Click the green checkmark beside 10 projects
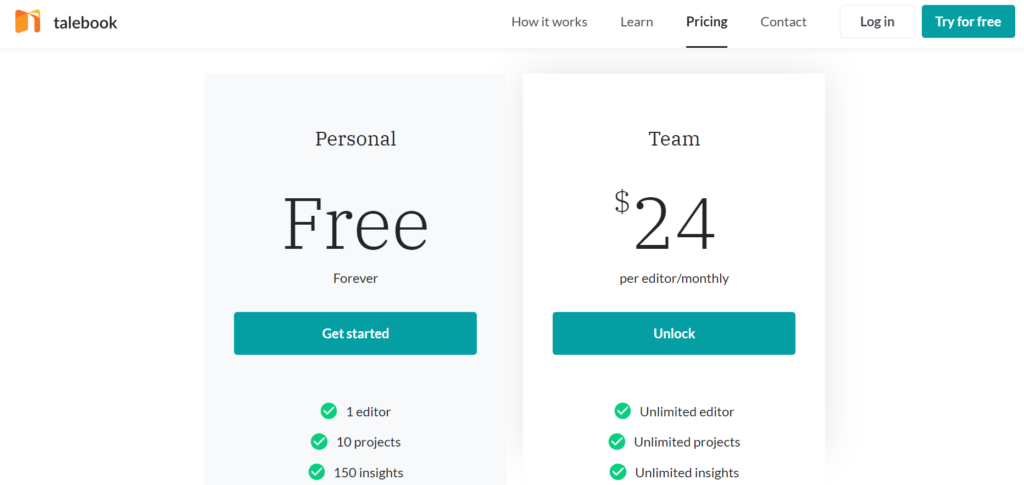1024x485 pixels. pyautogui.click(x=319, y=442)
